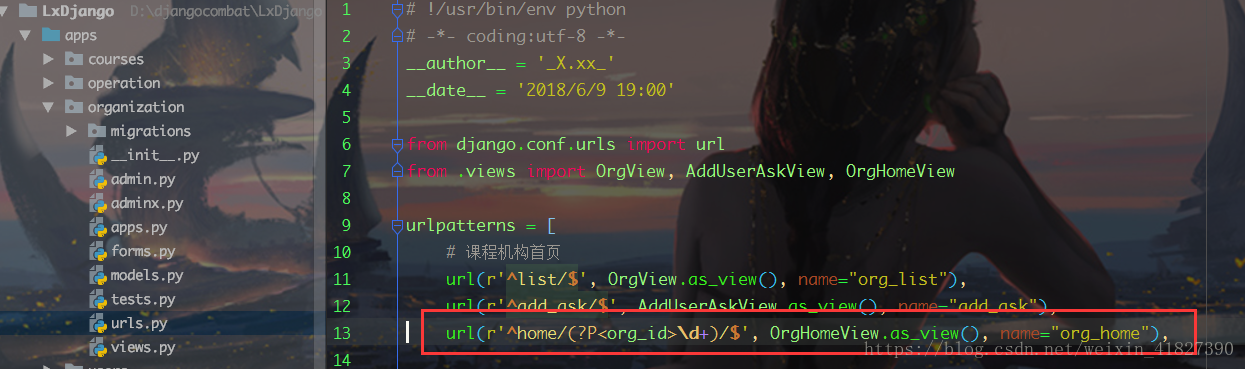Screen dimensions: 1245x369
Task: Click the Python file icon of views.py
Action: click(x=98, y=347)
